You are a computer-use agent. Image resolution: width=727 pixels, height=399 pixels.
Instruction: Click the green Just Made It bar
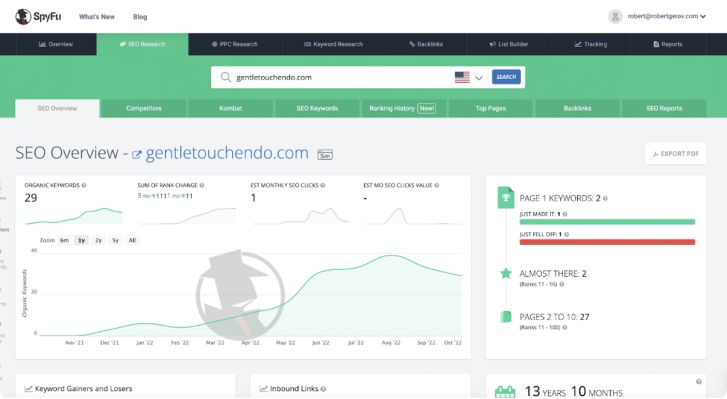[x=607, y=222]
